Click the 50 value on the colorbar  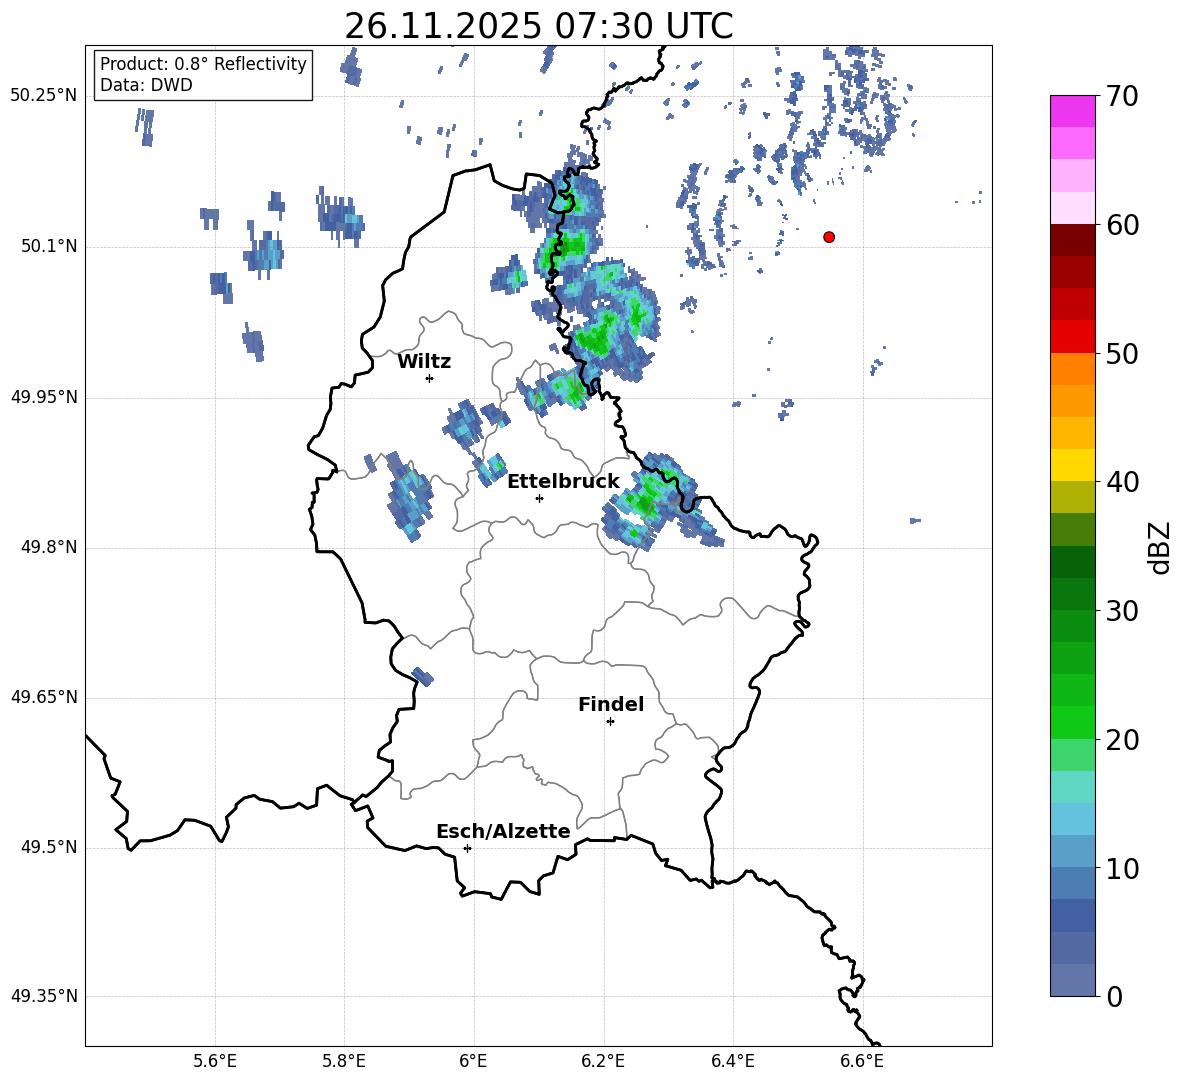pos(1122,353)
